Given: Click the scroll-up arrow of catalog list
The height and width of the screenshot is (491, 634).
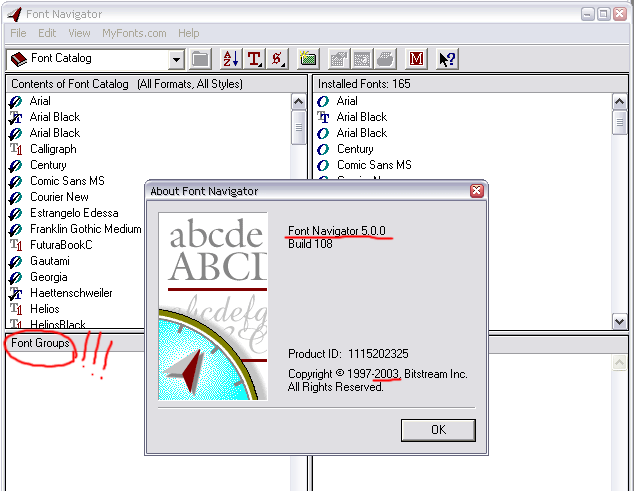Looking at the screenshot, I should (x=298, y=102).
